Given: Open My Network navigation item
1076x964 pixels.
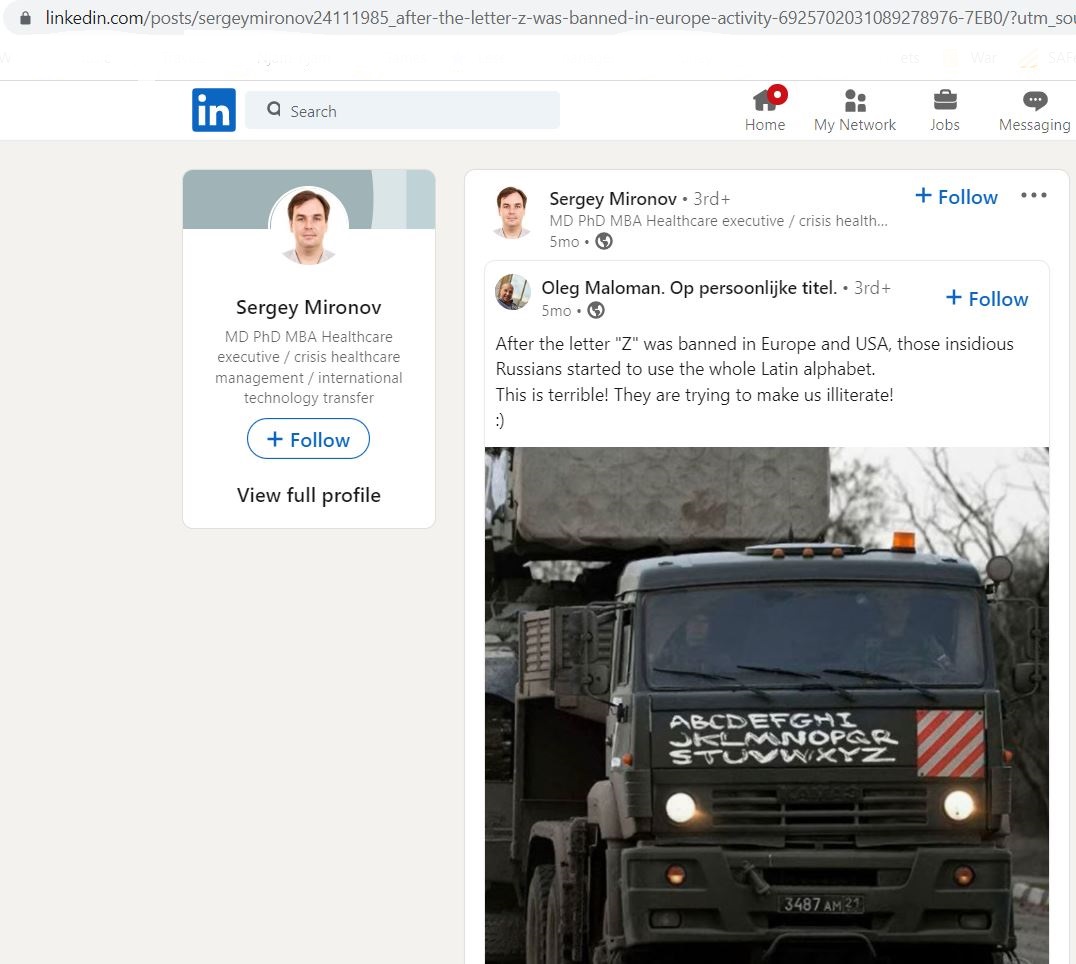Looking at the screenshot, I should point(854,110).
